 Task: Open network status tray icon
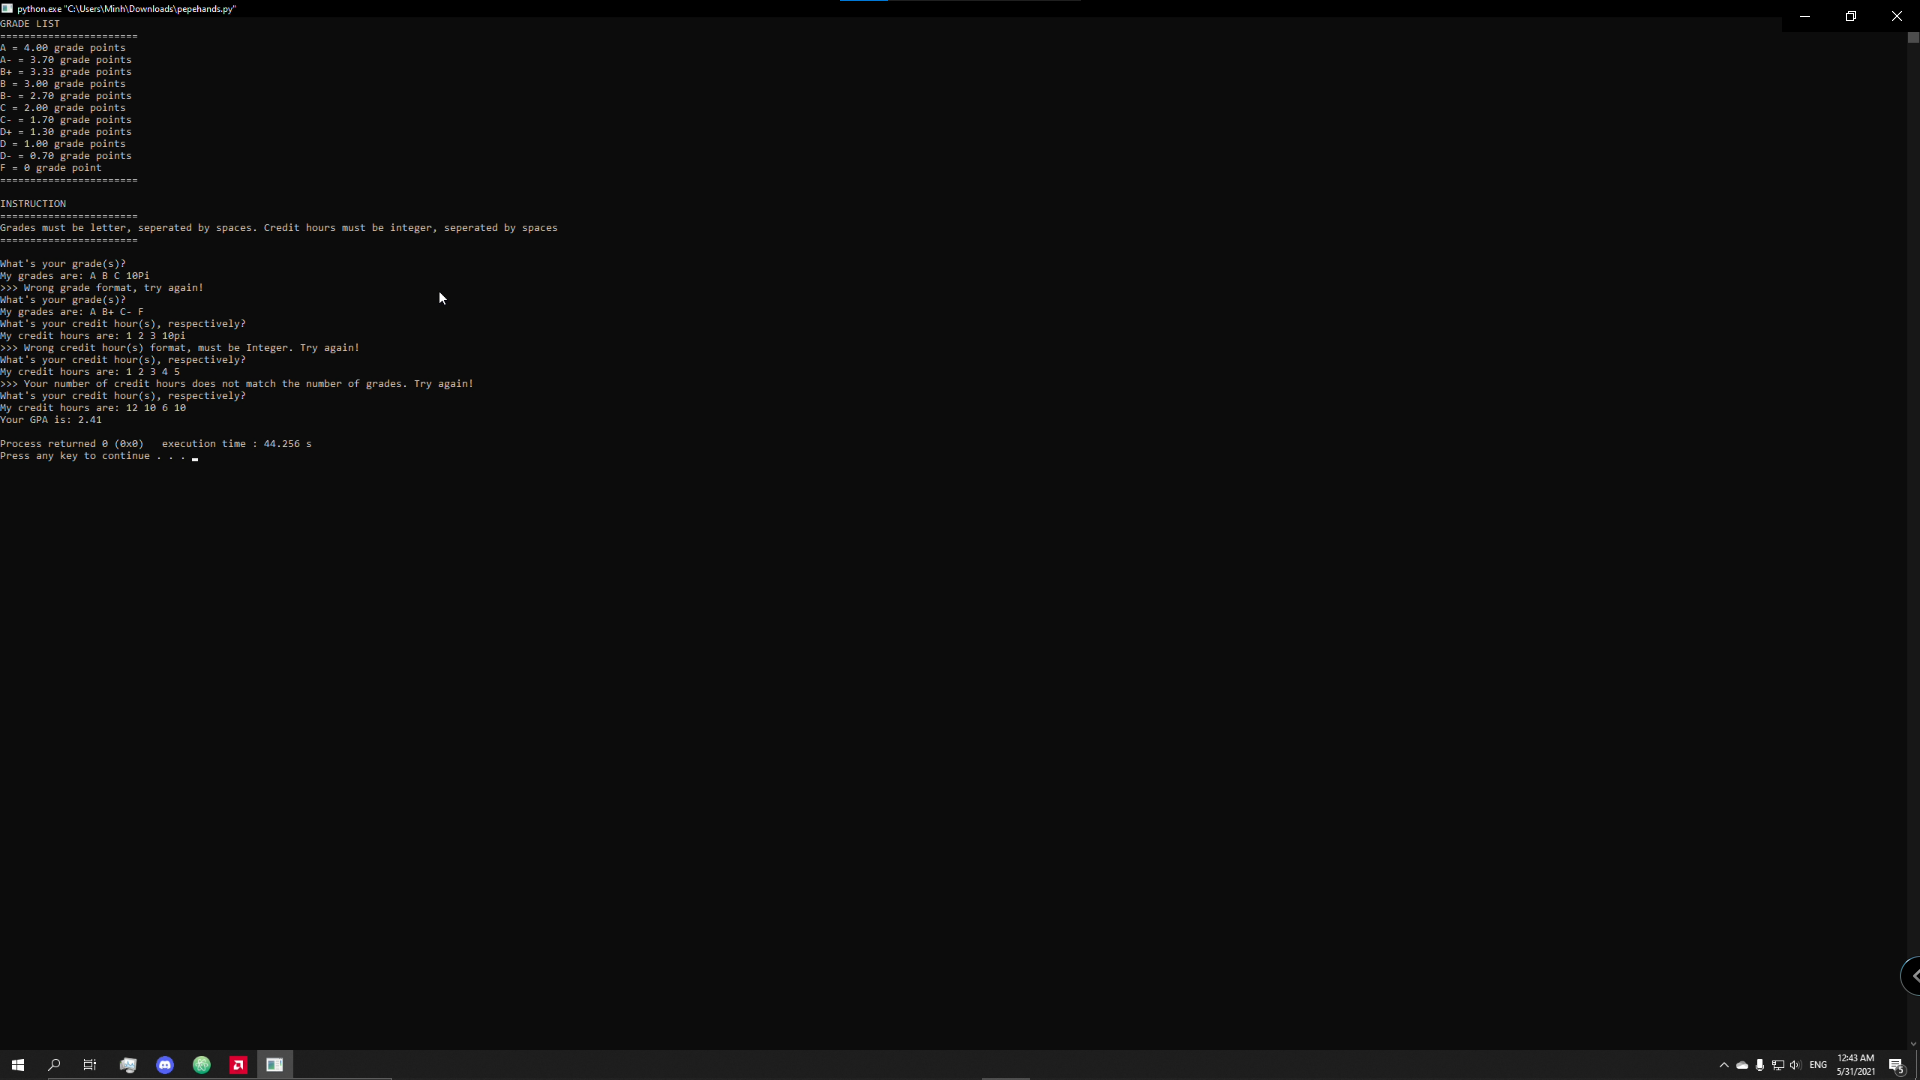(1778, 1065)
